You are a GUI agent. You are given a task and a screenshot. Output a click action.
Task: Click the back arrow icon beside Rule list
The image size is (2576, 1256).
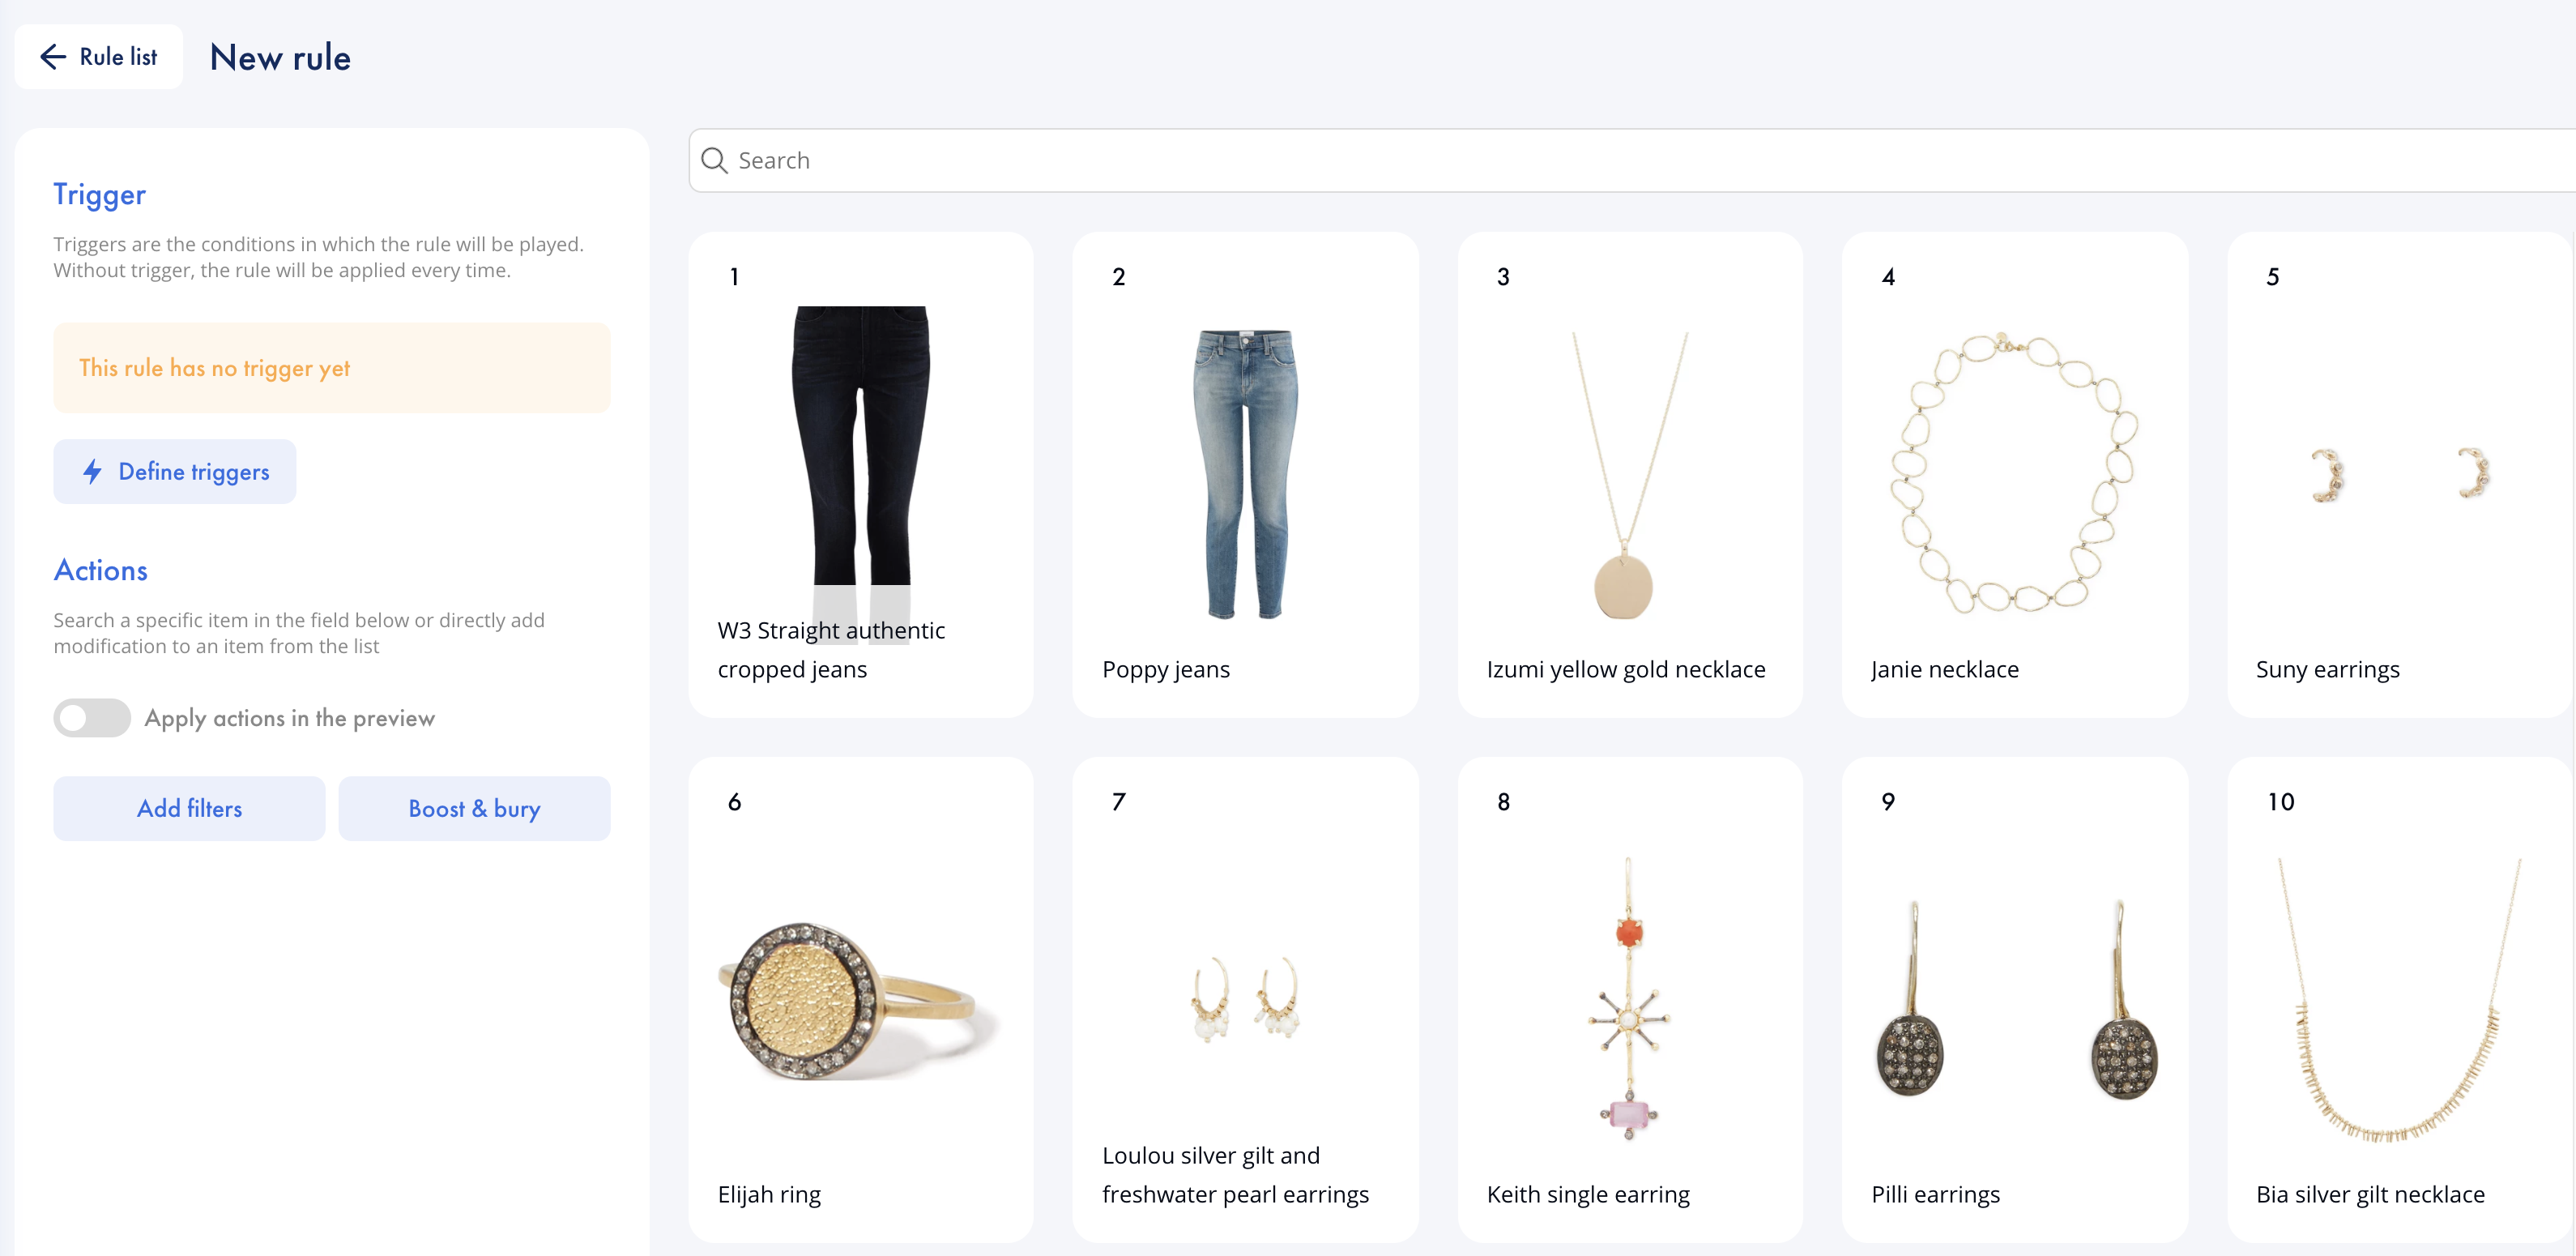[53, 57]
